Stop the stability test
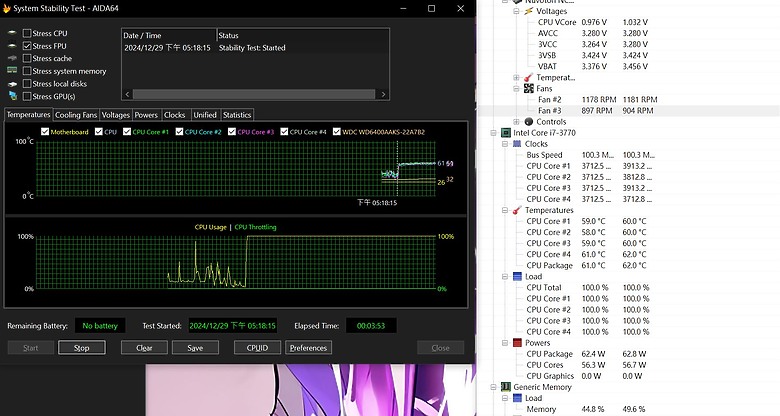The width and height of the screenshot is (780, 416). pos(82,348)
